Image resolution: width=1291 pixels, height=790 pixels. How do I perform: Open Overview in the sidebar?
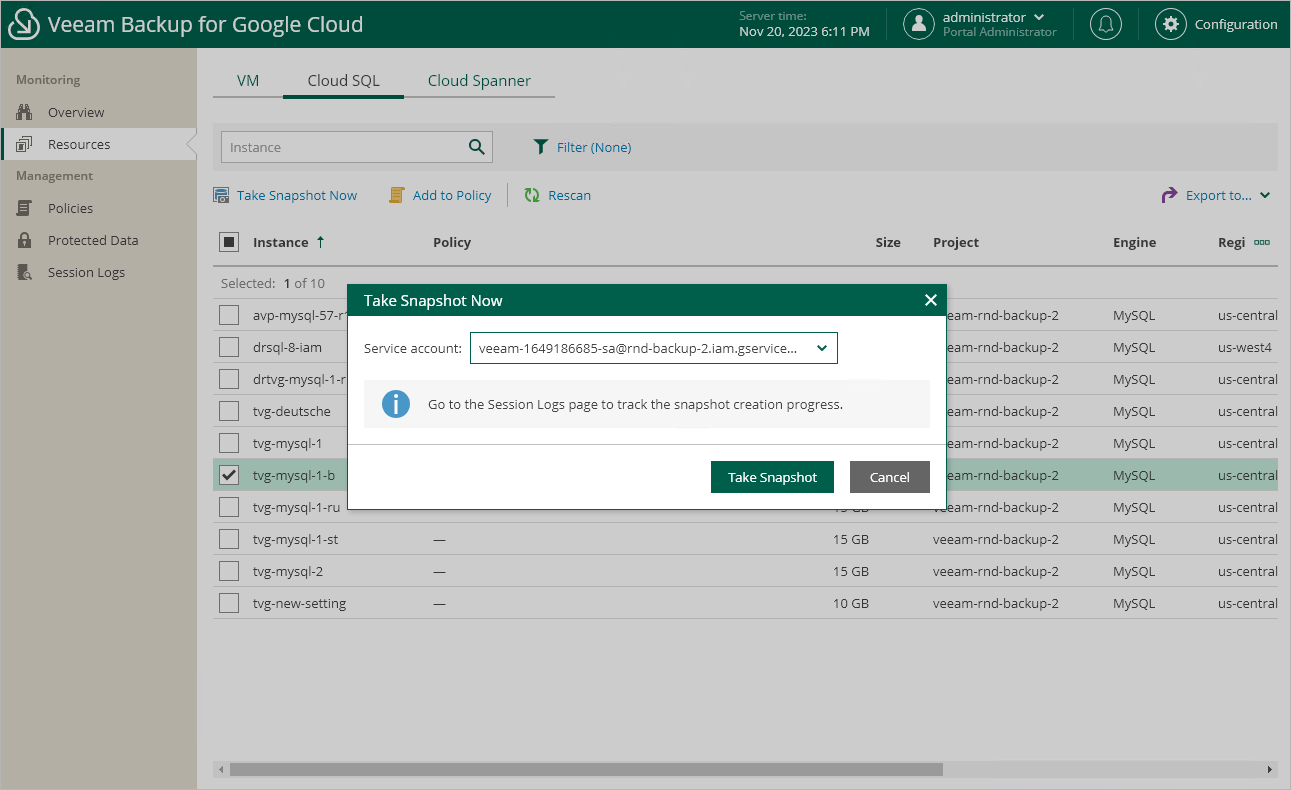(76, 112)
